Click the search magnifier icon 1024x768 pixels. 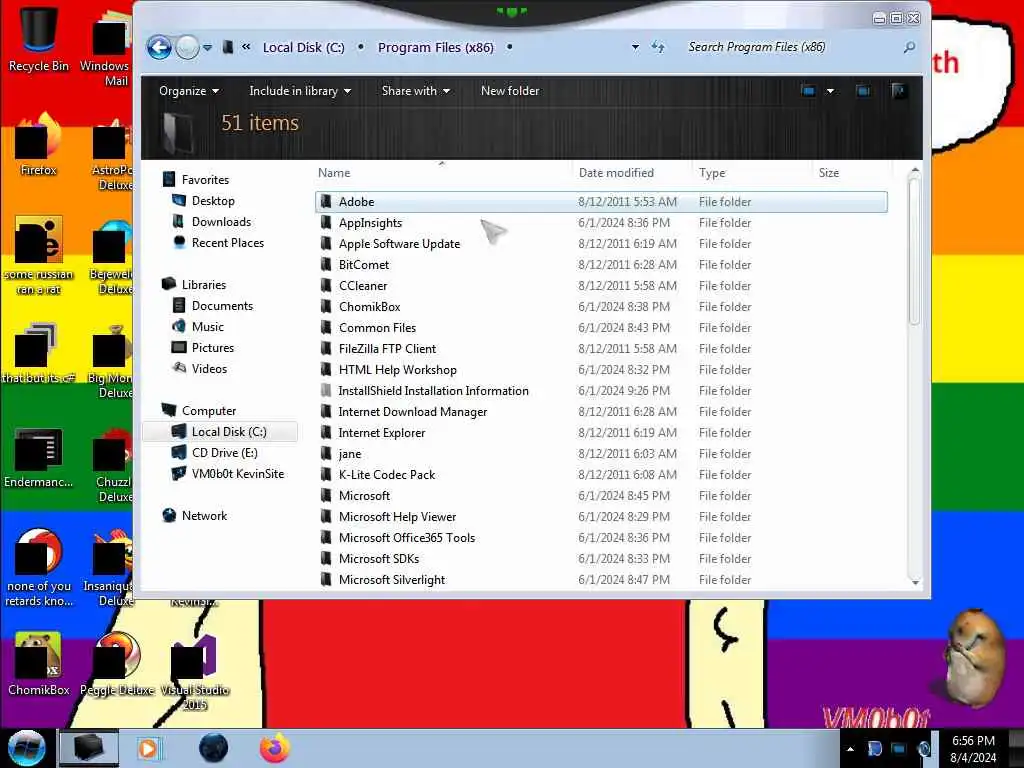tap(909, 47)
